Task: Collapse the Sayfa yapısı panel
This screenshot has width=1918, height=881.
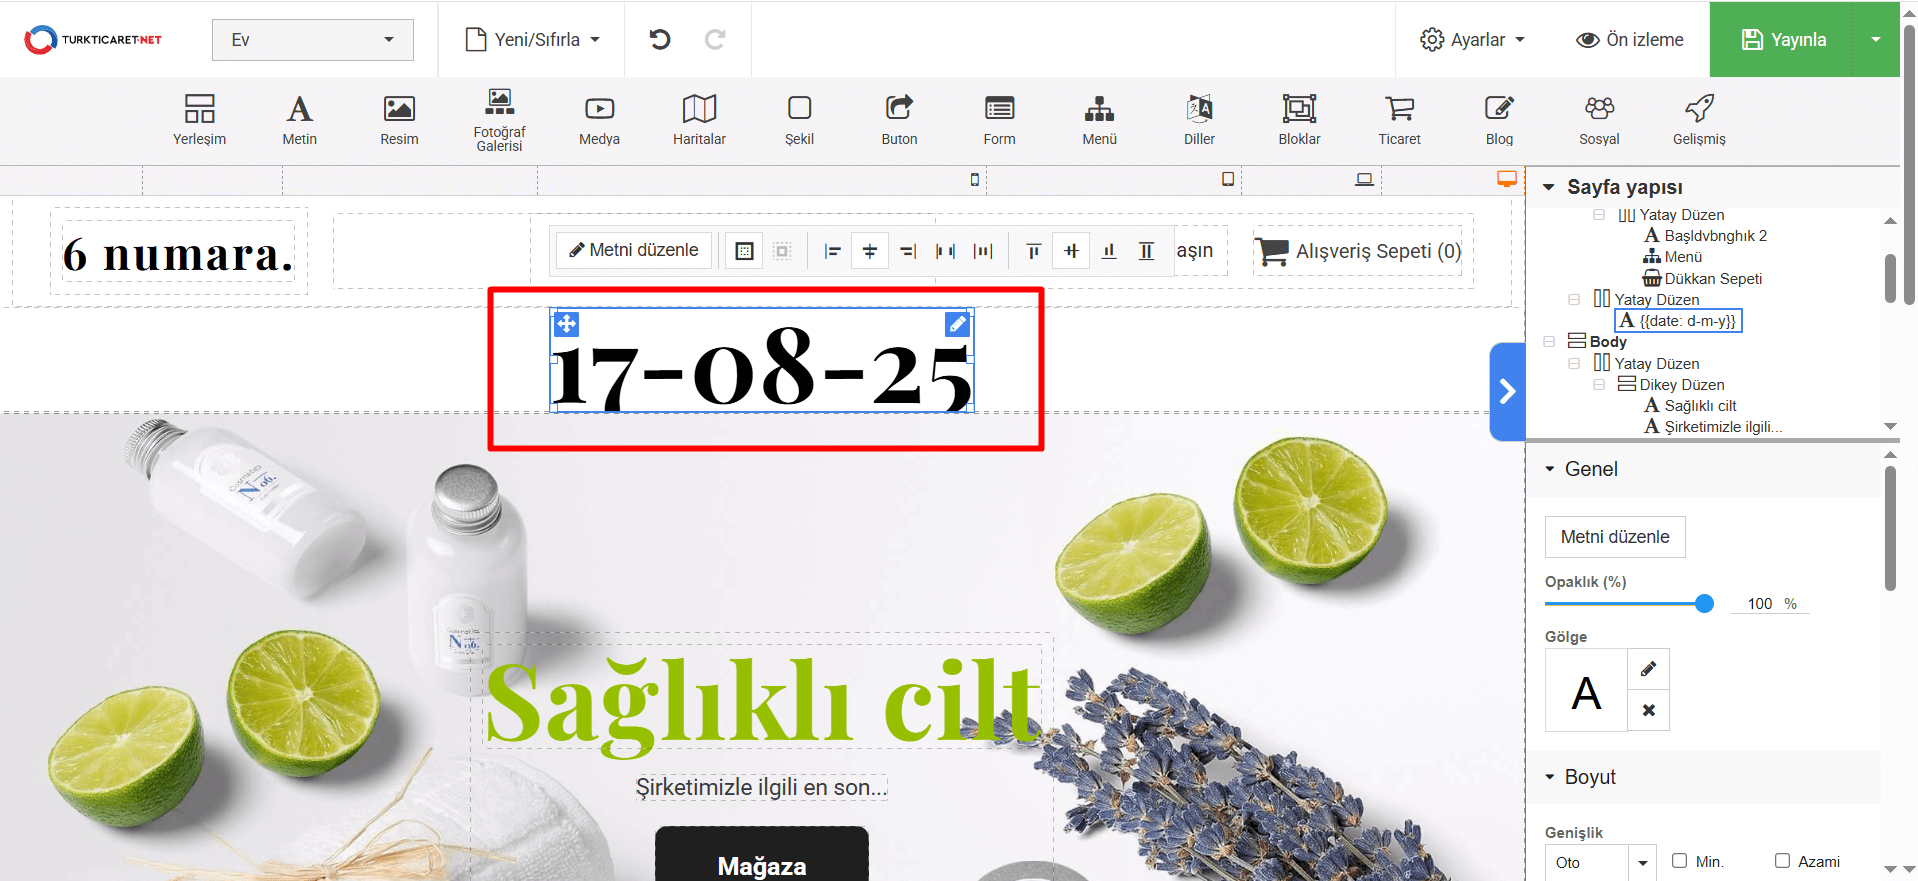Action: 1549,187
